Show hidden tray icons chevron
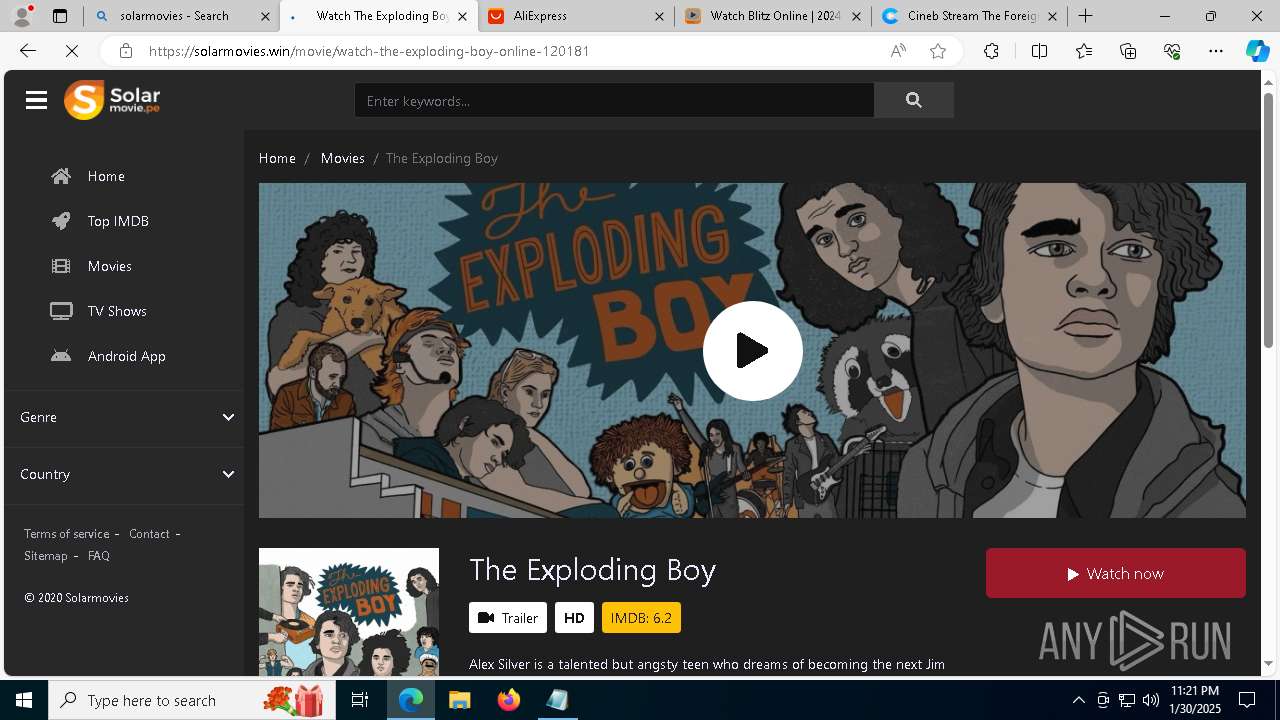 pyautogui.click(x=1078, y=700)
